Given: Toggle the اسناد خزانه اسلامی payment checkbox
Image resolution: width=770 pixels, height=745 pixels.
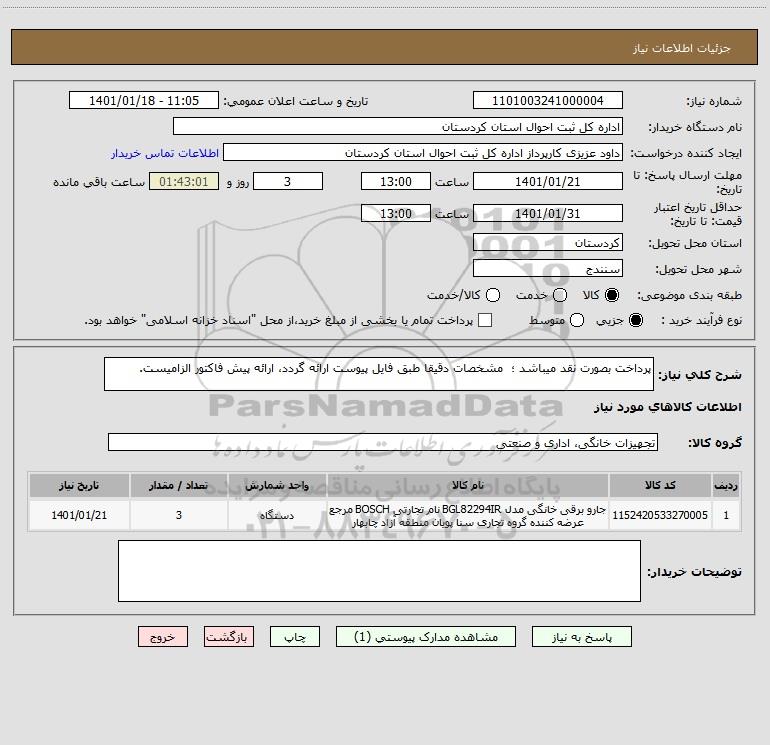Looking at the screenshot, I should coord(485,320).
